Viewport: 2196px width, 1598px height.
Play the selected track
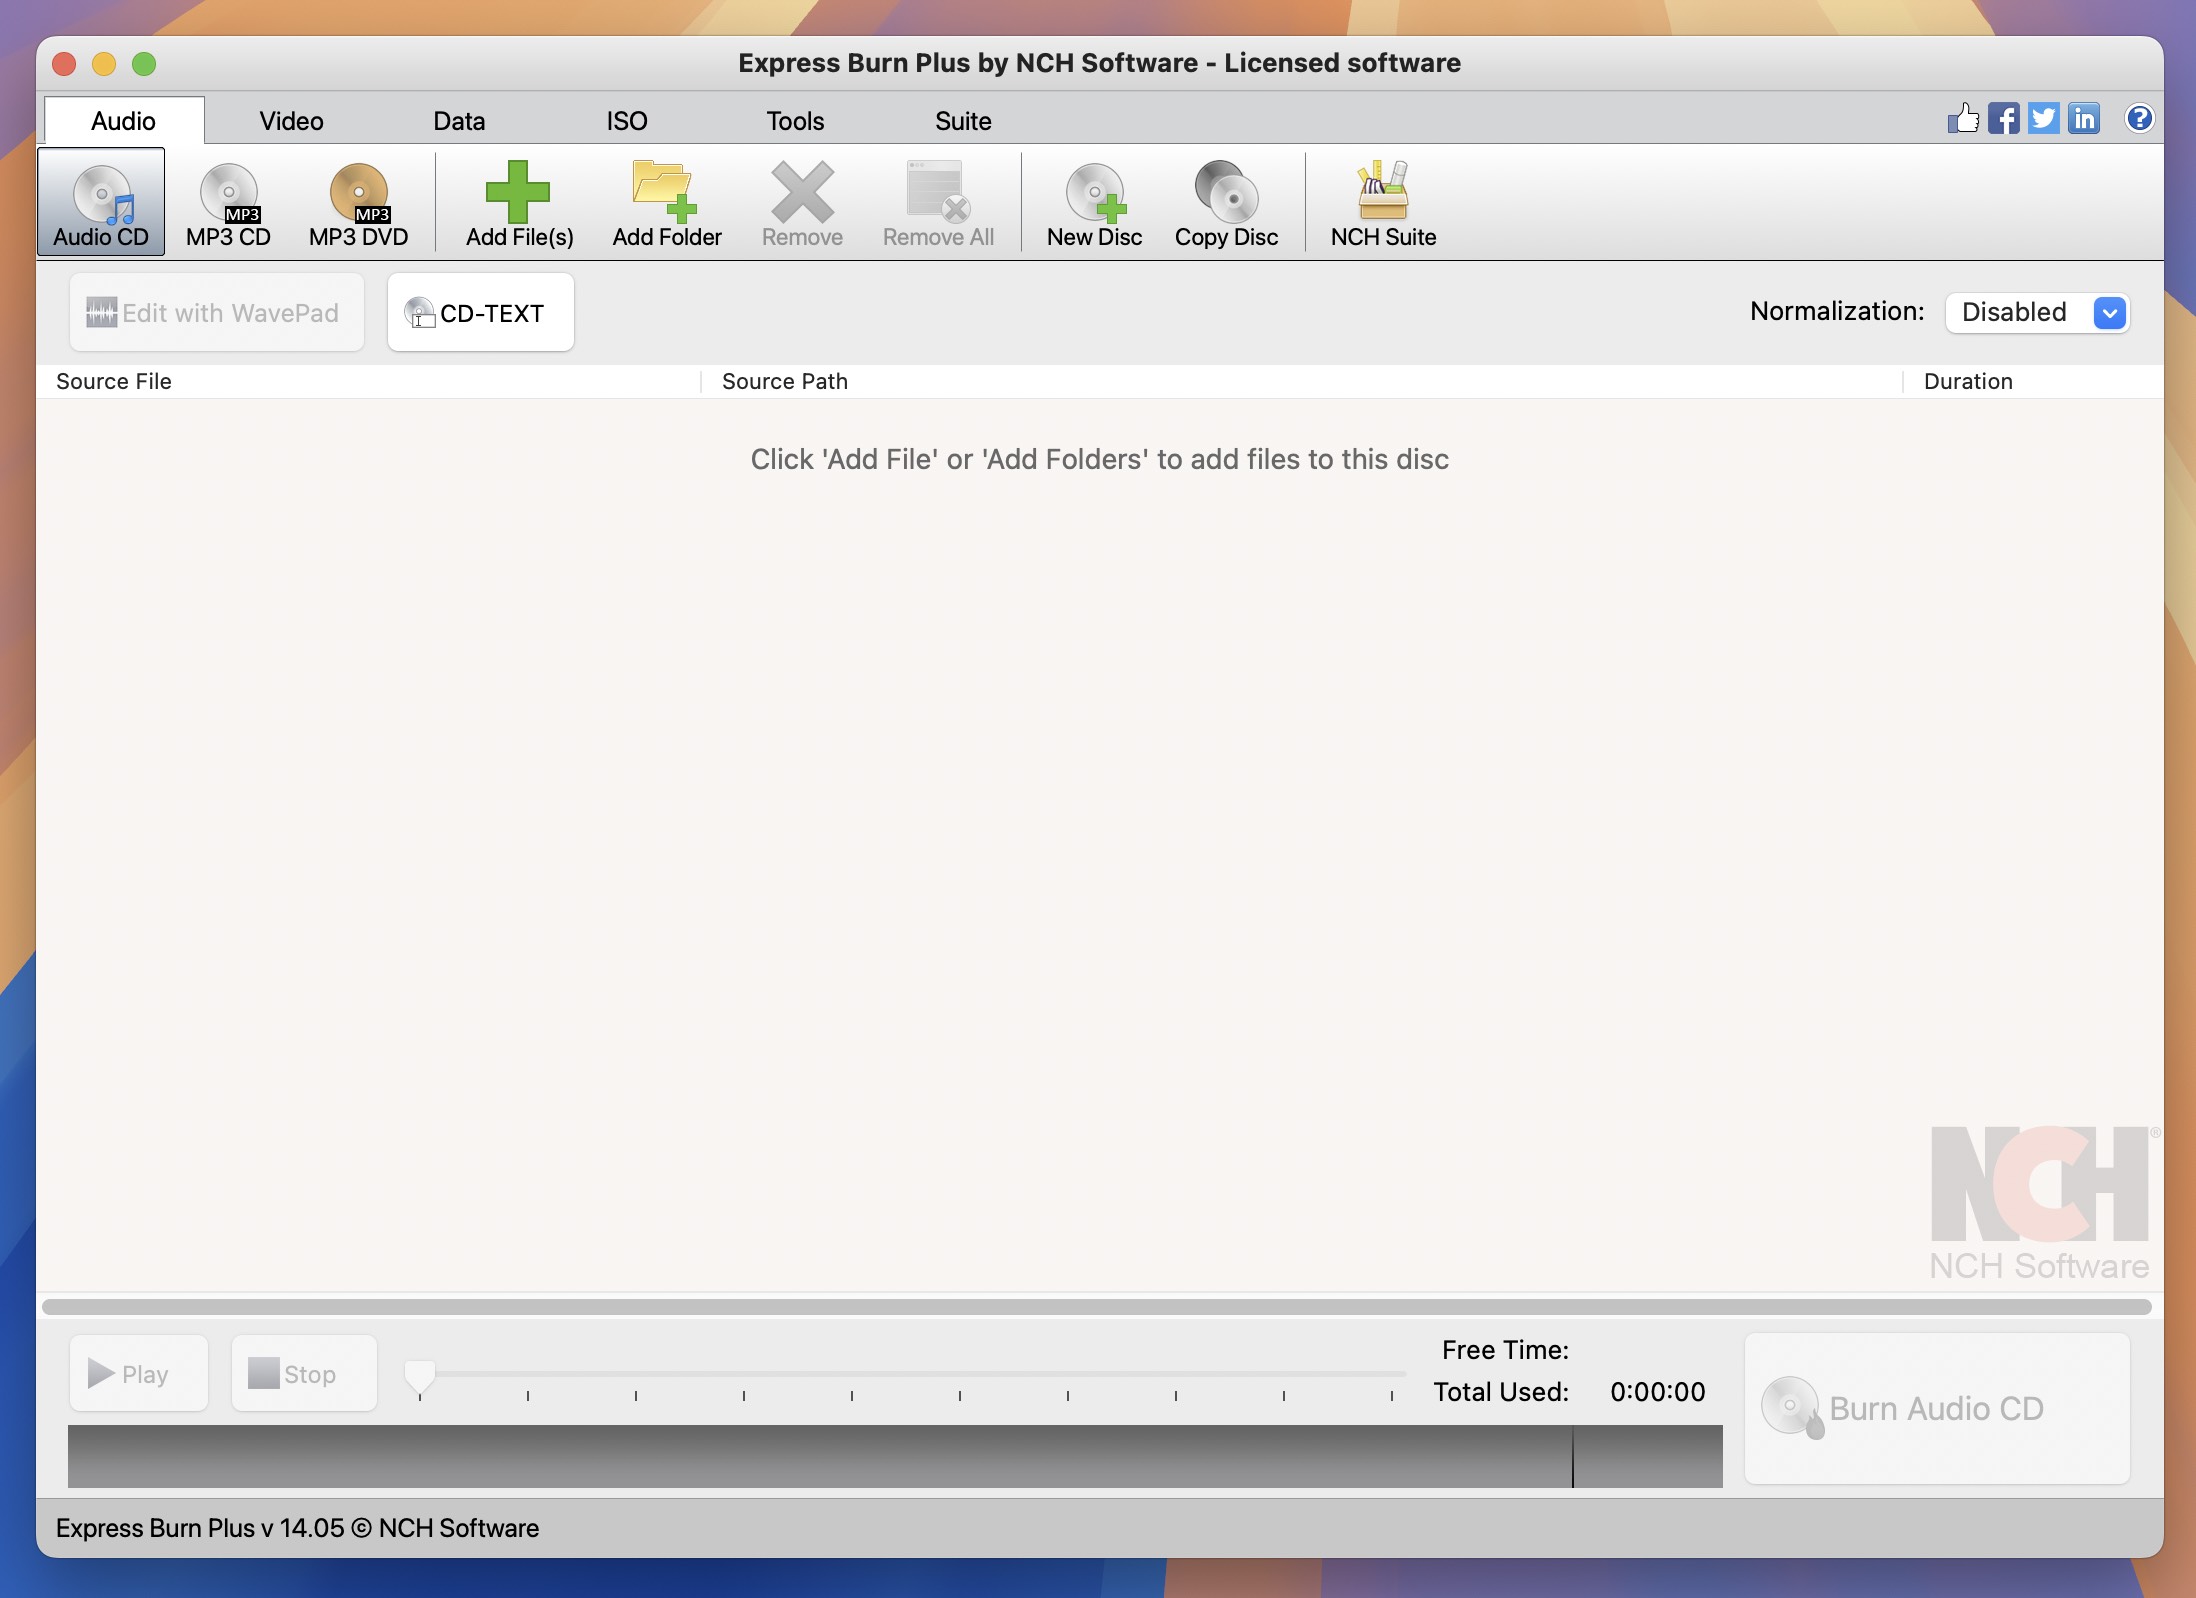point(139,1374)
